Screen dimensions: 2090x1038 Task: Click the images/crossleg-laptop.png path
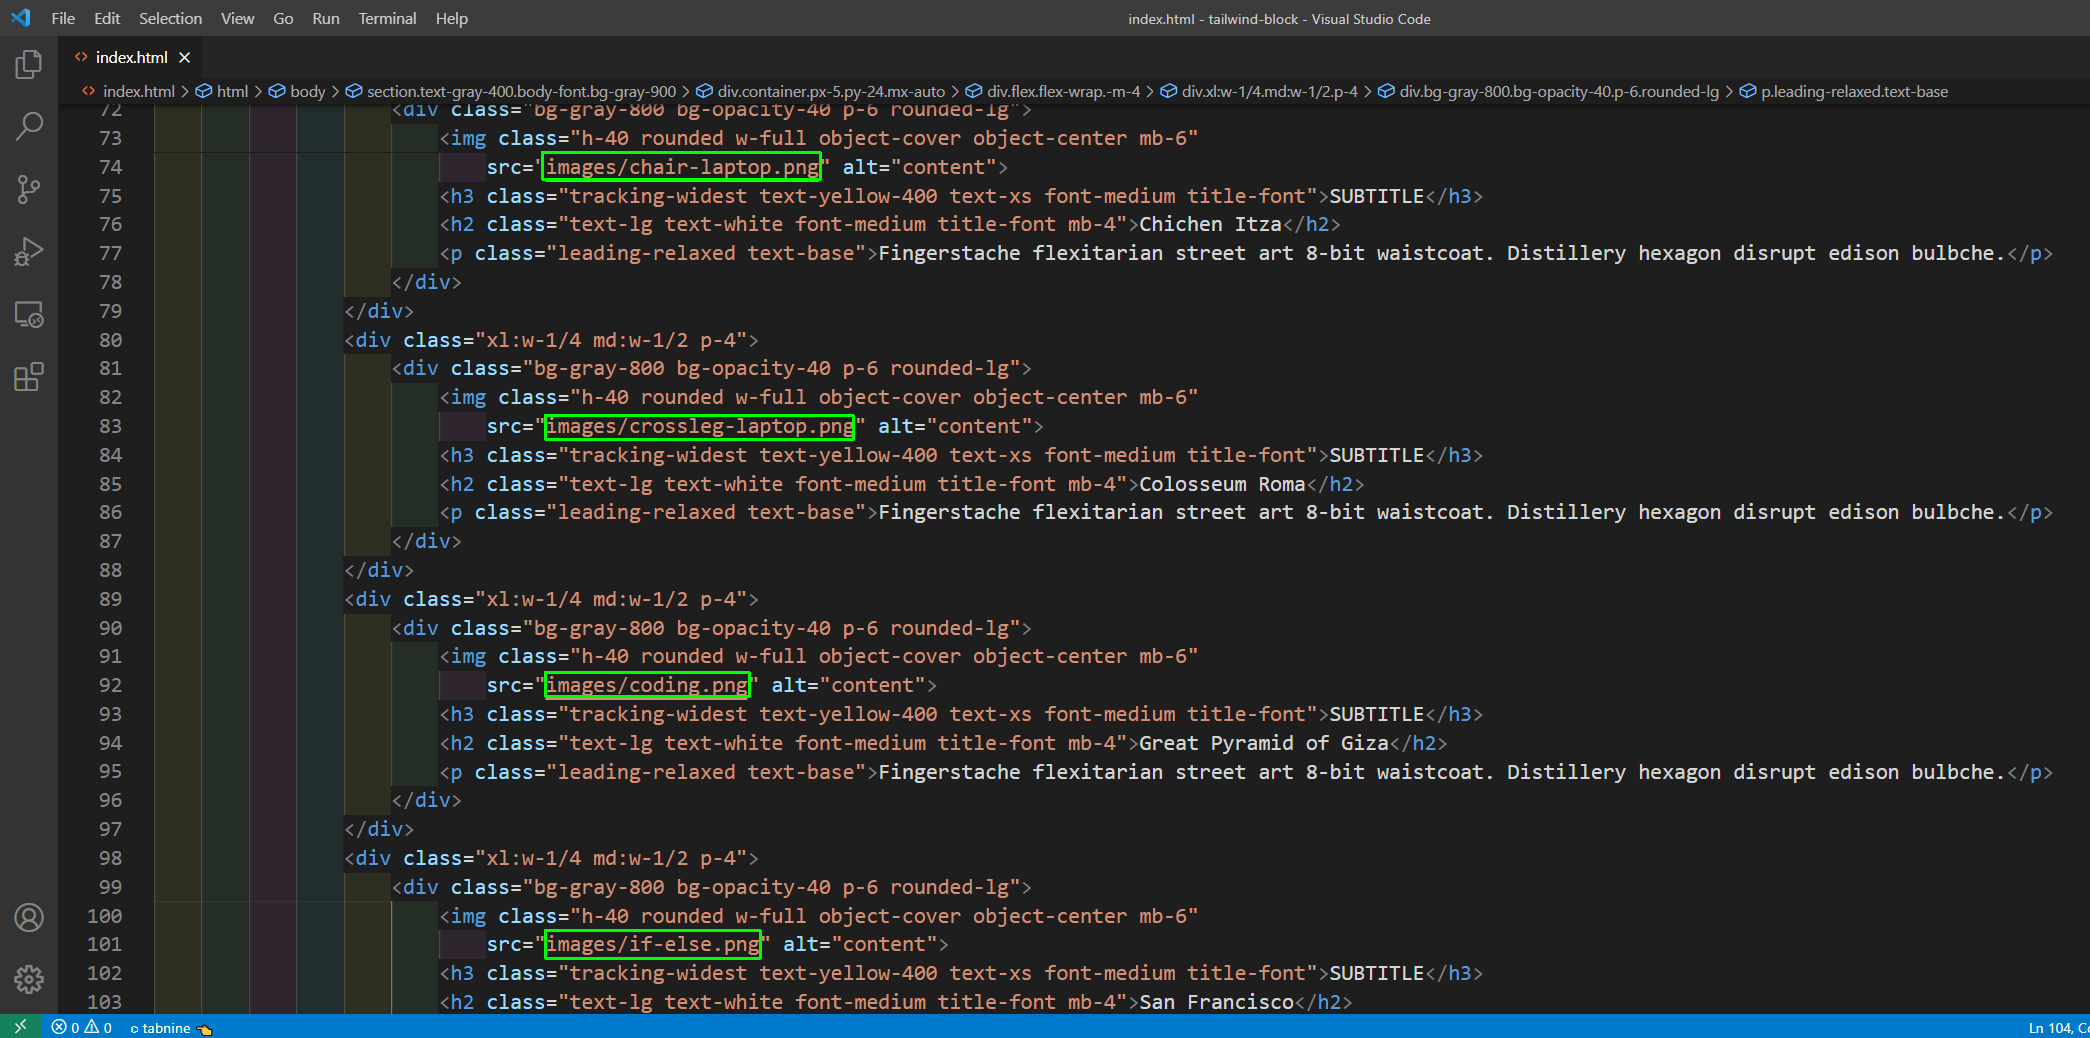(700, 427)
